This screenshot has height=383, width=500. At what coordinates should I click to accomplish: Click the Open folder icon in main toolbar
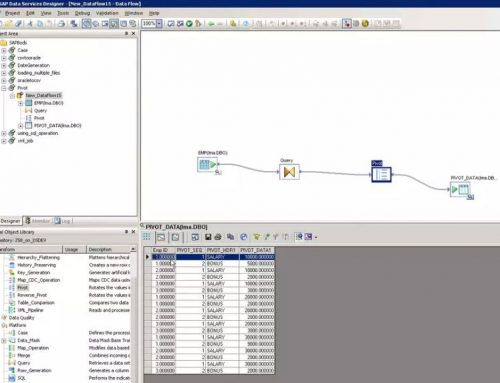[9, 24]
